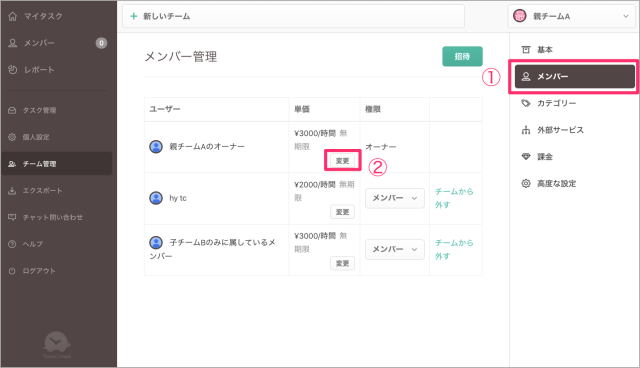
Task: Click the gear icon beside 個人設定
Action: tap(12, 137)
